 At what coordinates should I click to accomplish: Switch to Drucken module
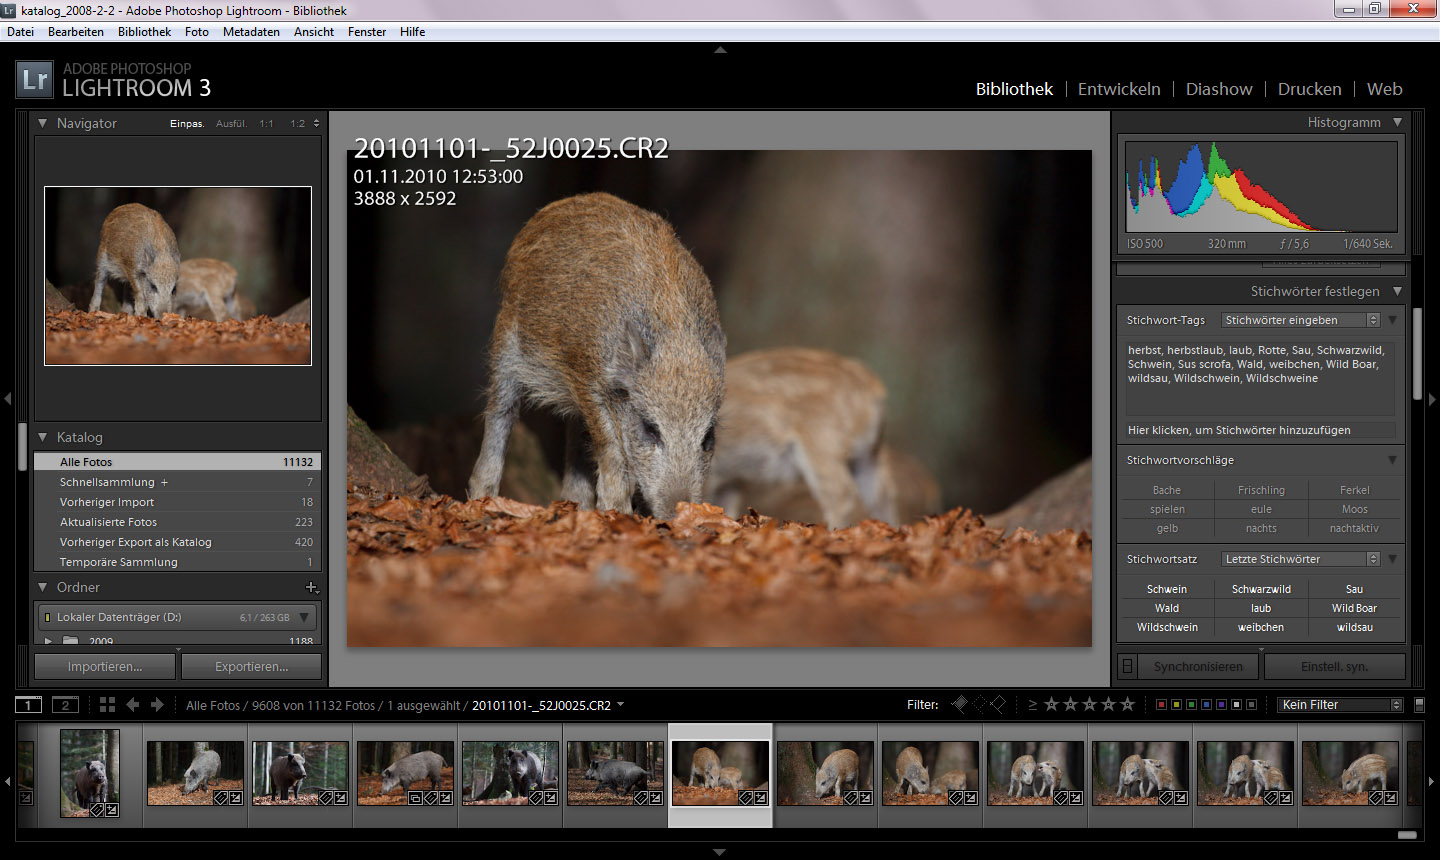coord(1309,89)
